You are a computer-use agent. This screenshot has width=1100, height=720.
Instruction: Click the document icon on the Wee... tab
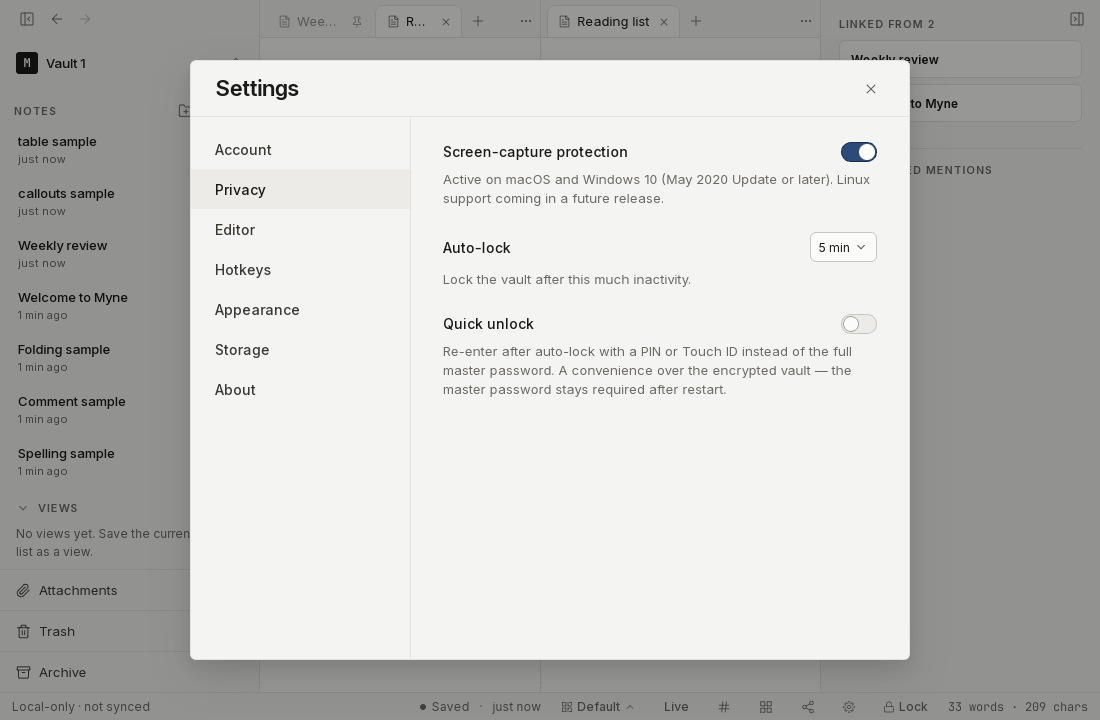pos(284,22)
